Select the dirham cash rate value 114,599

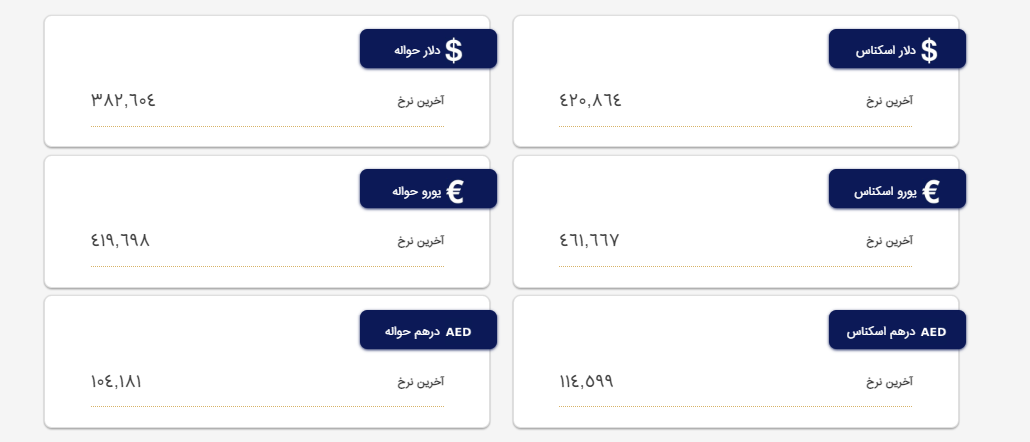click(586, 381)
